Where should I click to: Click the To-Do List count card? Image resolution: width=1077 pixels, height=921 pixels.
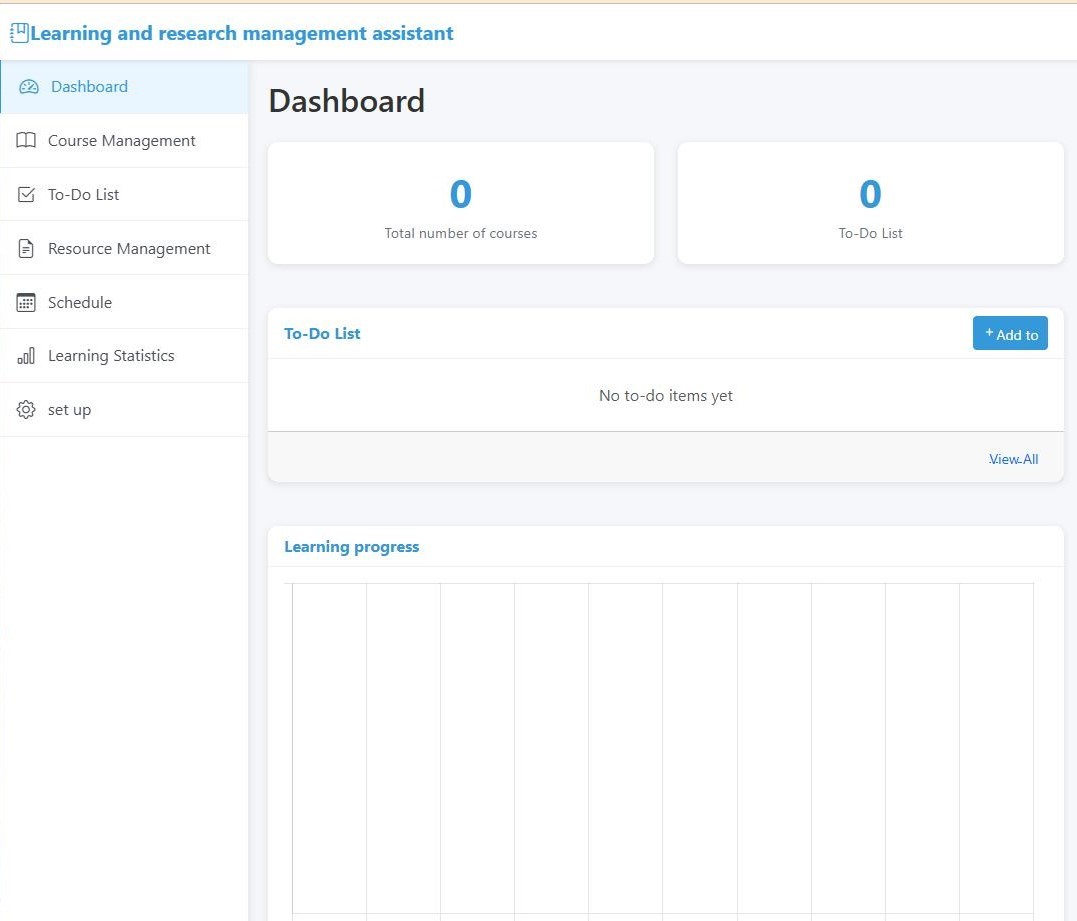click(x=870, y=204)
